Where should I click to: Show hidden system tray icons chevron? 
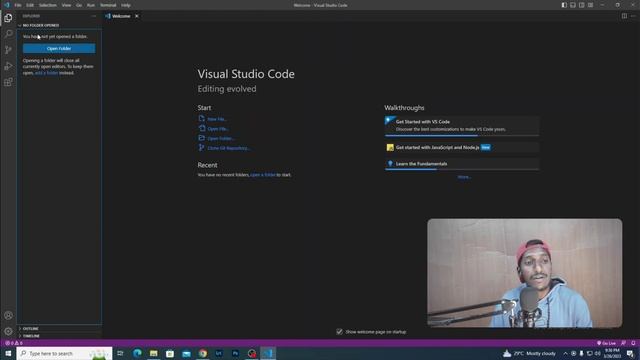565,353
